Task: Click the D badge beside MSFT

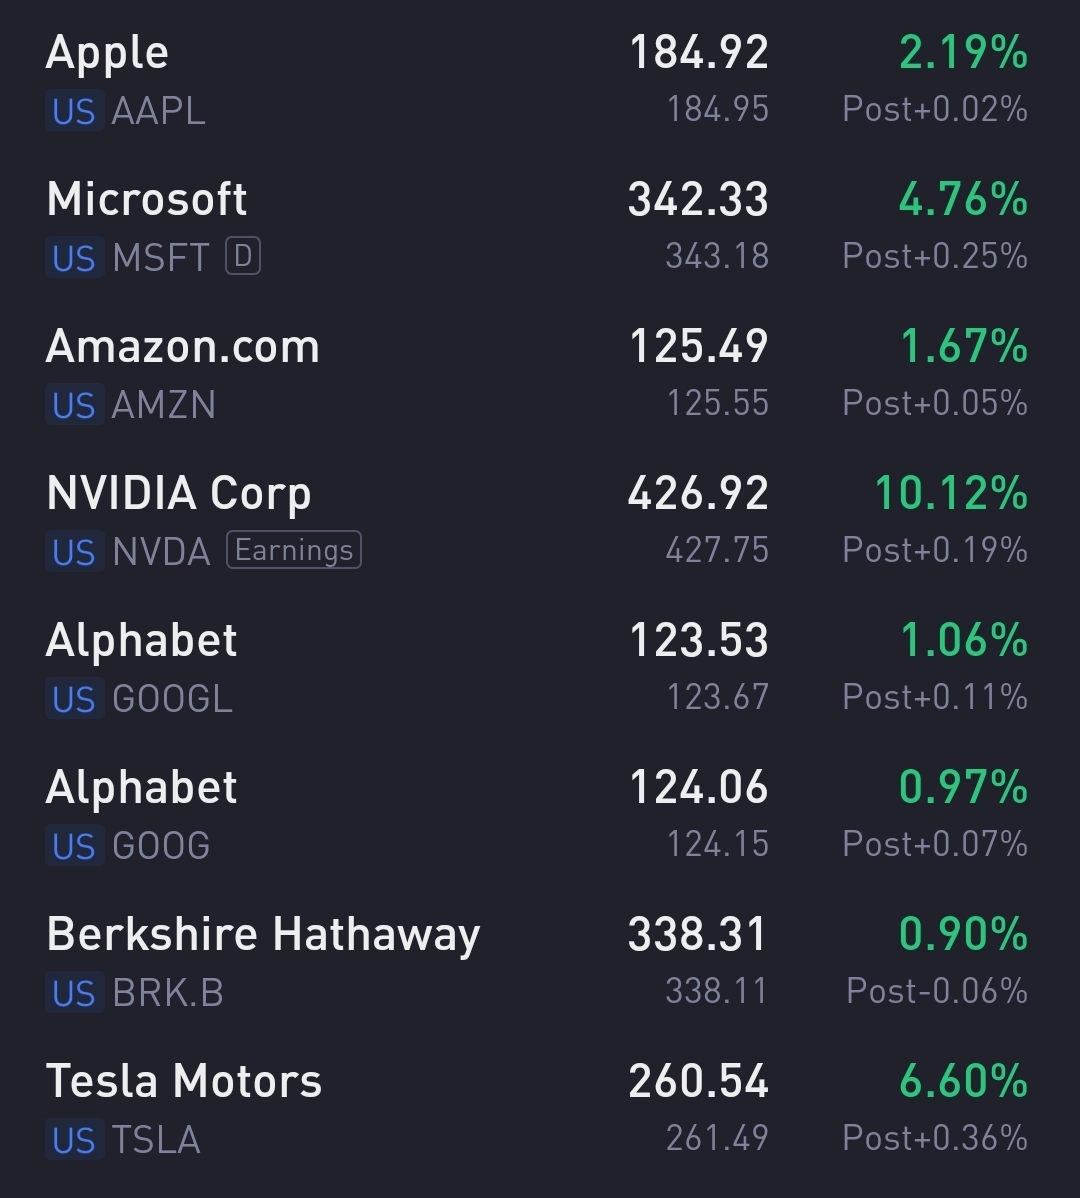Action: coord(243,257)
